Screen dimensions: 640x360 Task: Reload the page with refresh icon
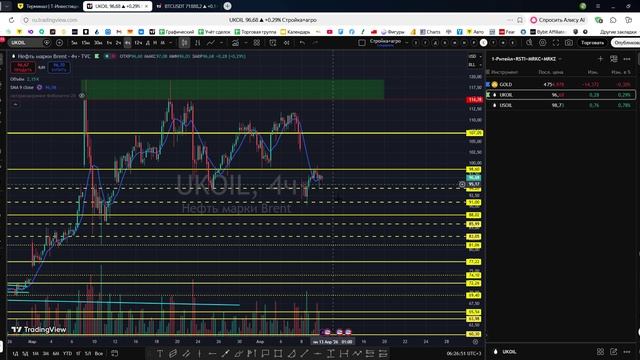[11, 20]
